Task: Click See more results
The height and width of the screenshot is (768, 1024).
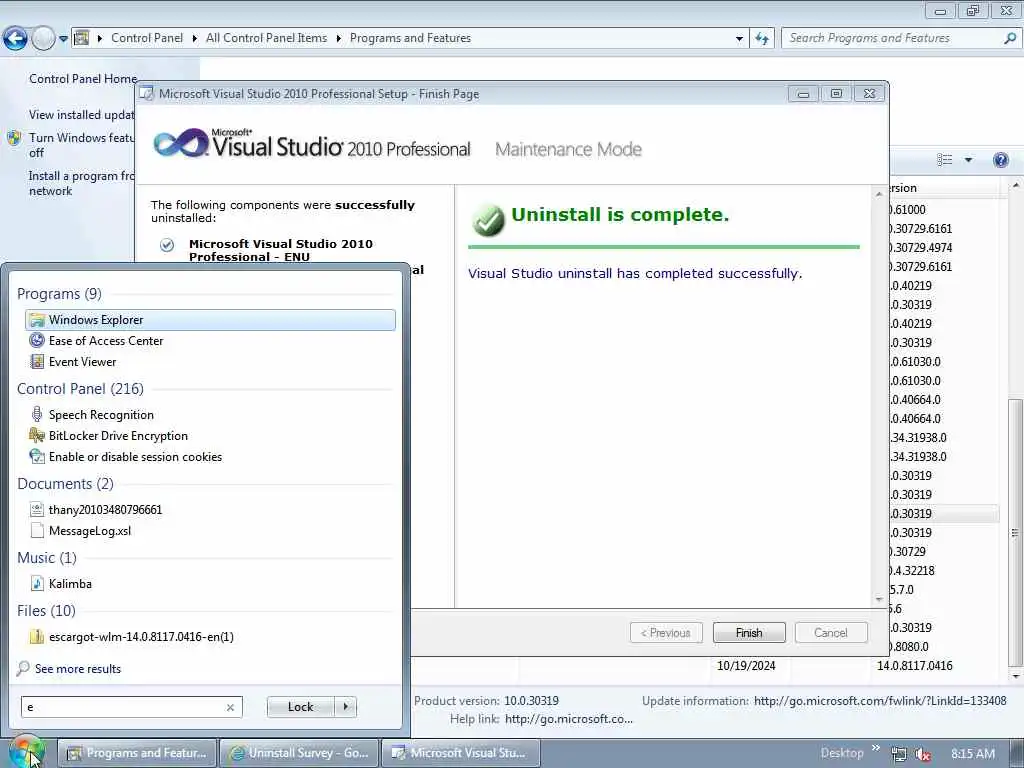Action: pos(78,669)
